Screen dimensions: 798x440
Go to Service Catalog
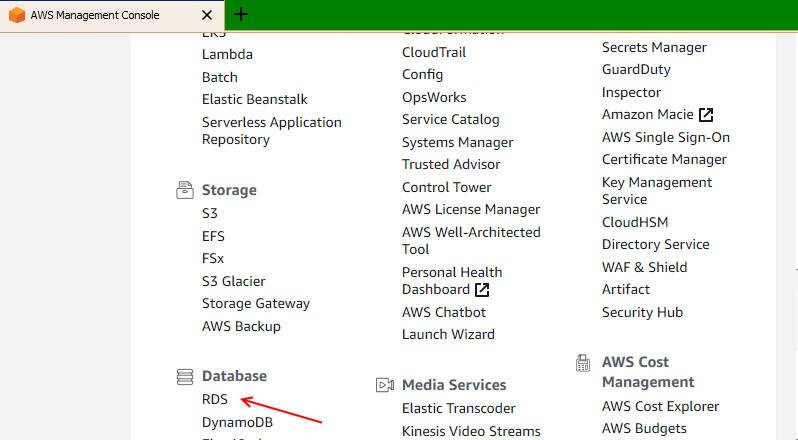450,120
